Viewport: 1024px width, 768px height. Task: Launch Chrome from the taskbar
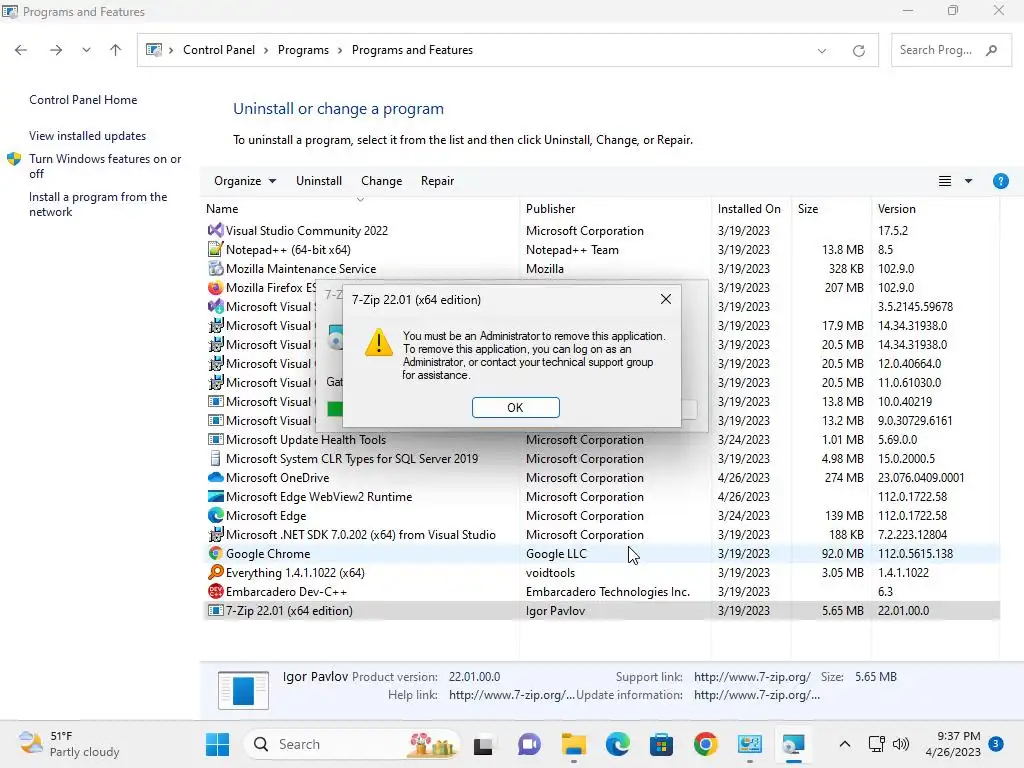point(705,744)
